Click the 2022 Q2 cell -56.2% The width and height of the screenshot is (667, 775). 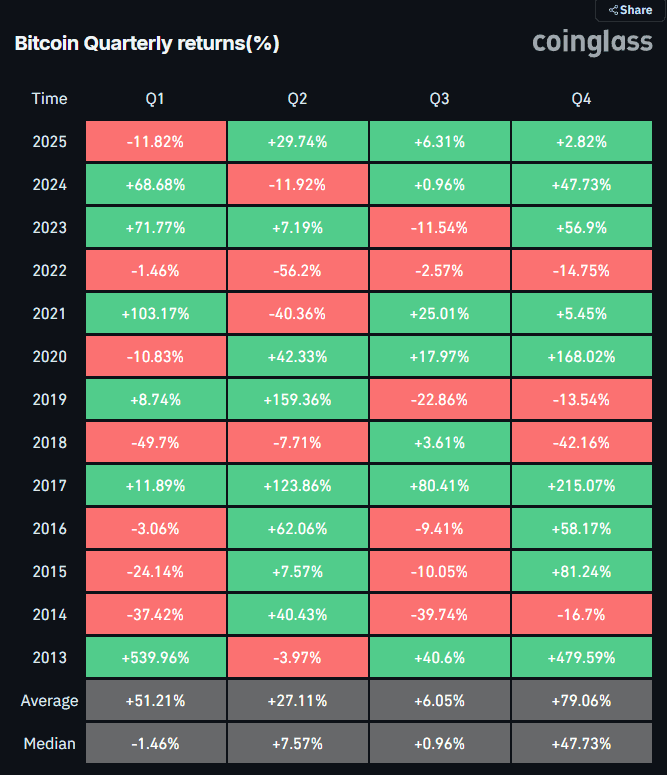[x=297, y=271]
